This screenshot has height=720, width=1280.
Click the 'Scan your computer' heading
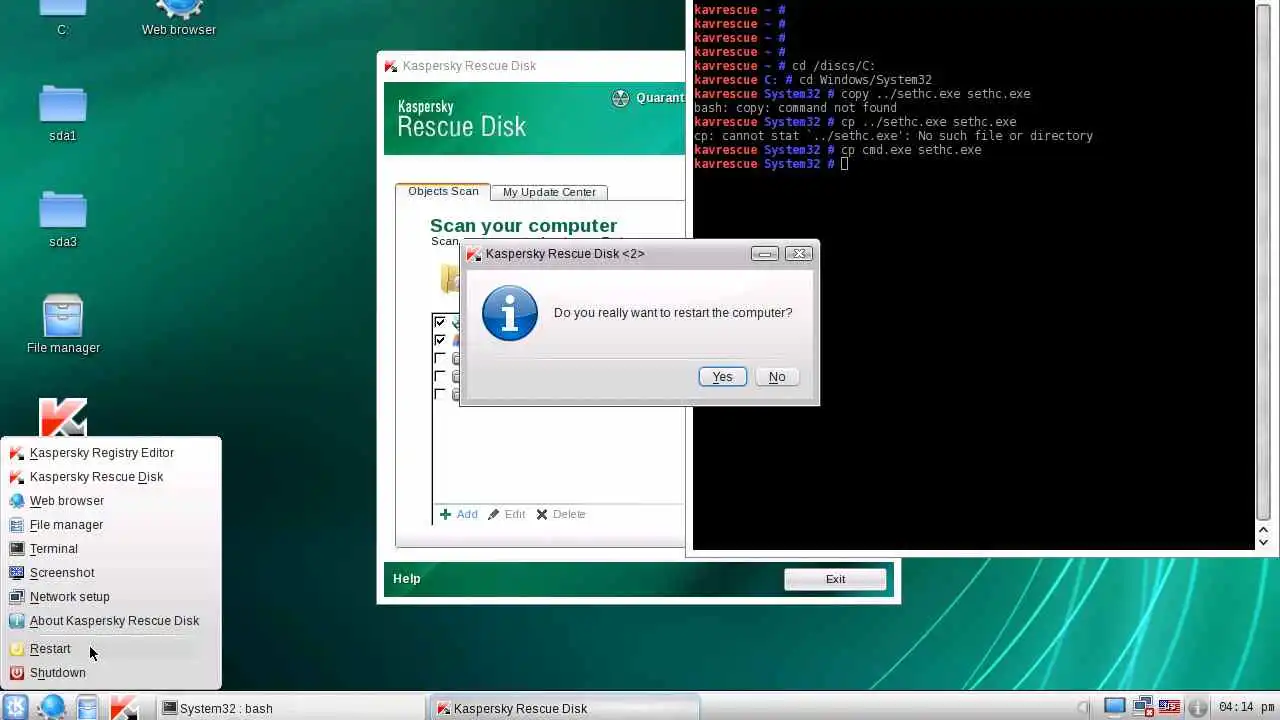(x=523, y=226)
